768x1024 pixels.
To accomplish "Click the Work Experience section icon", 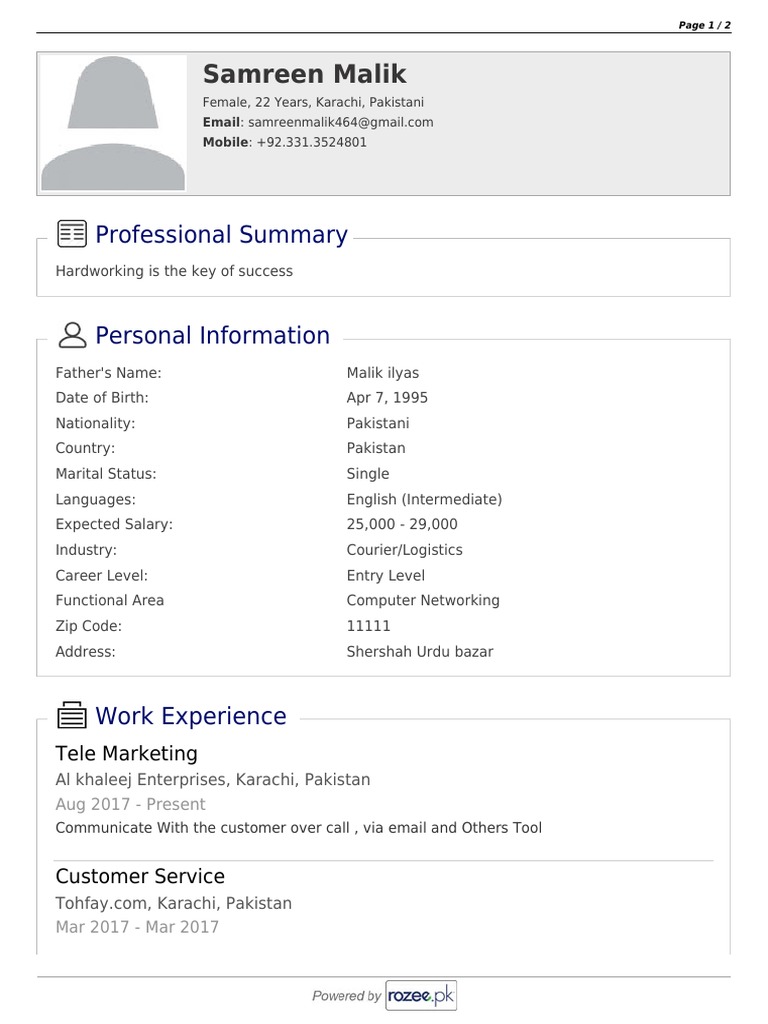I will coord(72,716).
